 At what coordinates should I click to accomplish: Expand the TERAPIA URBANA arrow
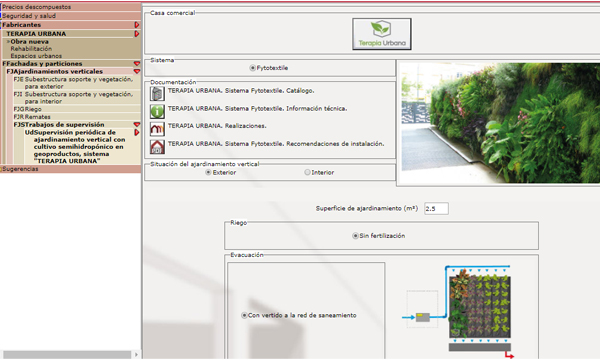[137, 34]
